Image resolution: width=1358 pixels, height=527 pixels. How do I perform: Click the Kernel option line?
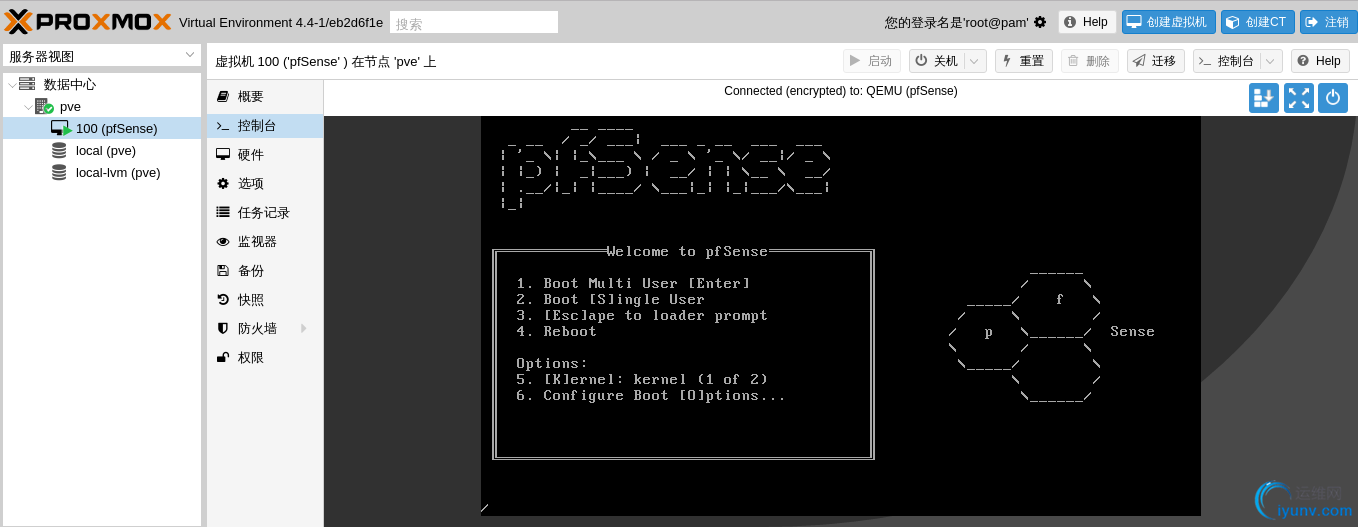point(642,380)
